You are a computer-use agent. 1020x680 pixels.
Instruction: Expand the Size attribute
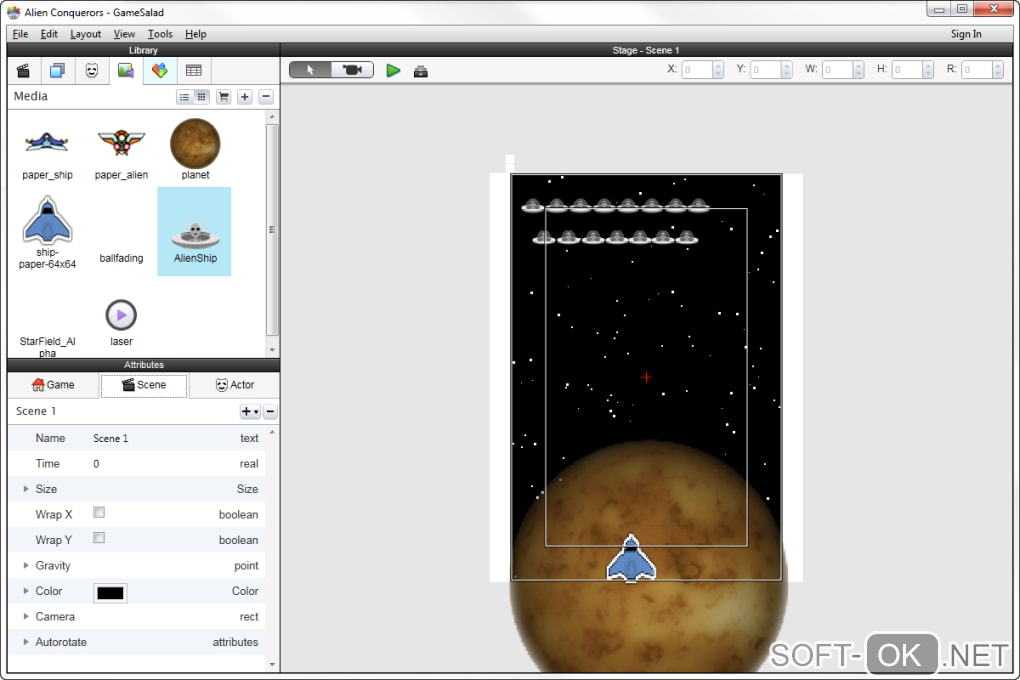(26, 489)
